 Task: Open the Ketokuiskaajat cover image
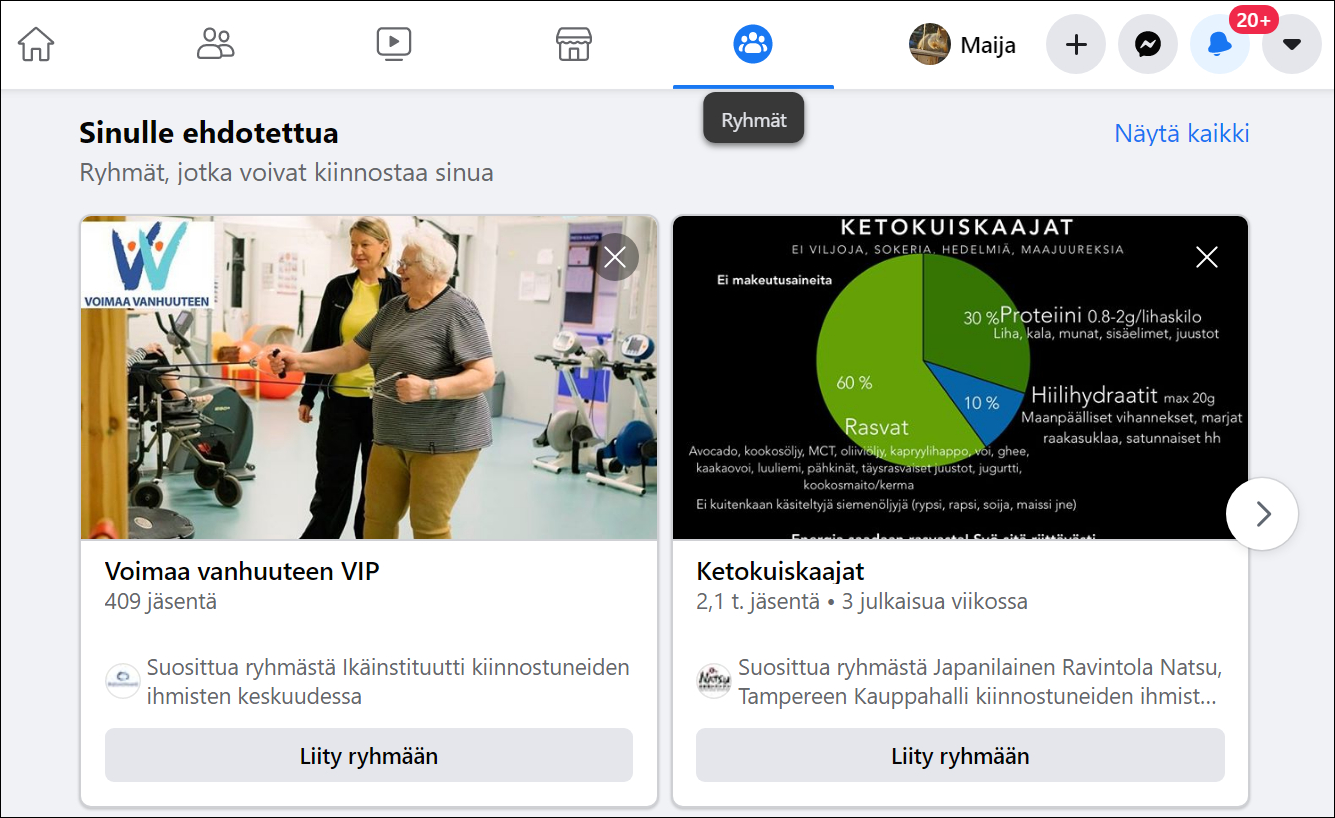pos(960,378)
